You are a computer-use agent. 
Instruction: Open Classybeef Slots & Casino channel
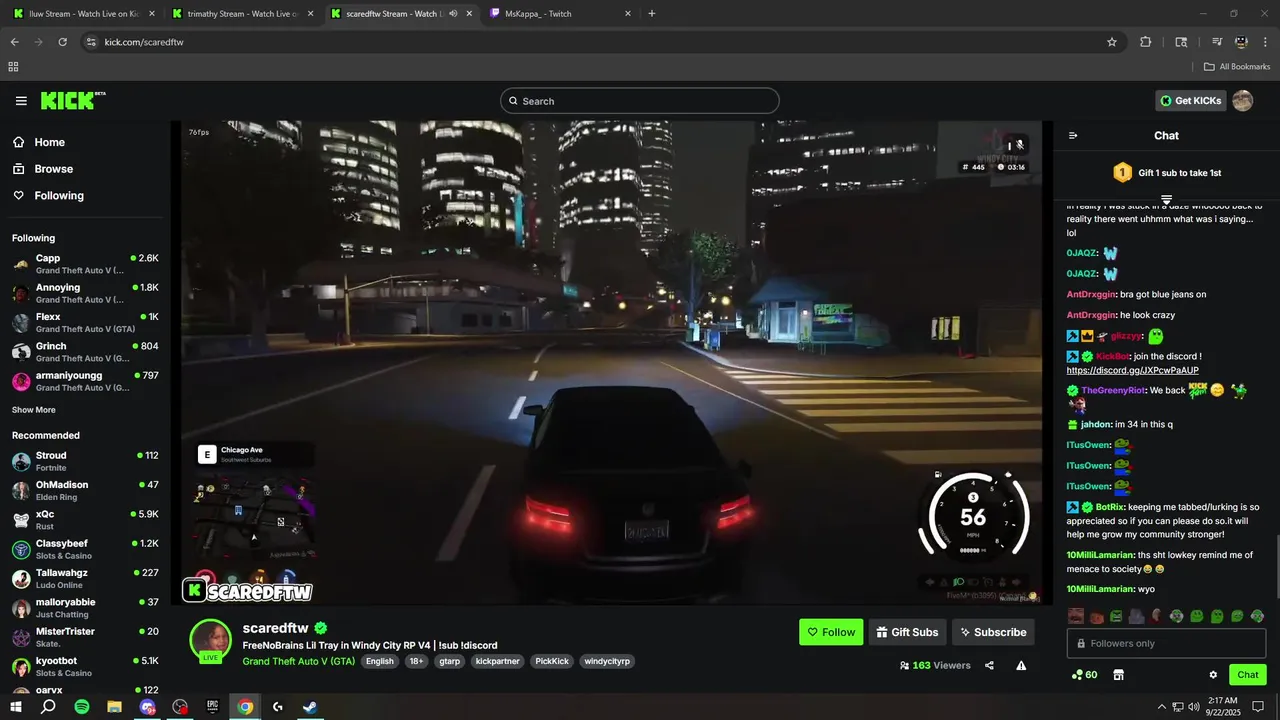tap(85, 549)
